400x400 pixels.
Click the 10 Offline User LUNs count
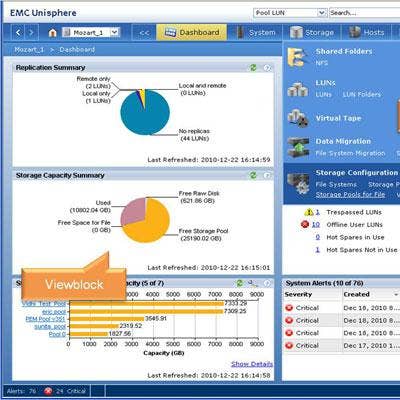pyautogui.click(x=316, y=225)
